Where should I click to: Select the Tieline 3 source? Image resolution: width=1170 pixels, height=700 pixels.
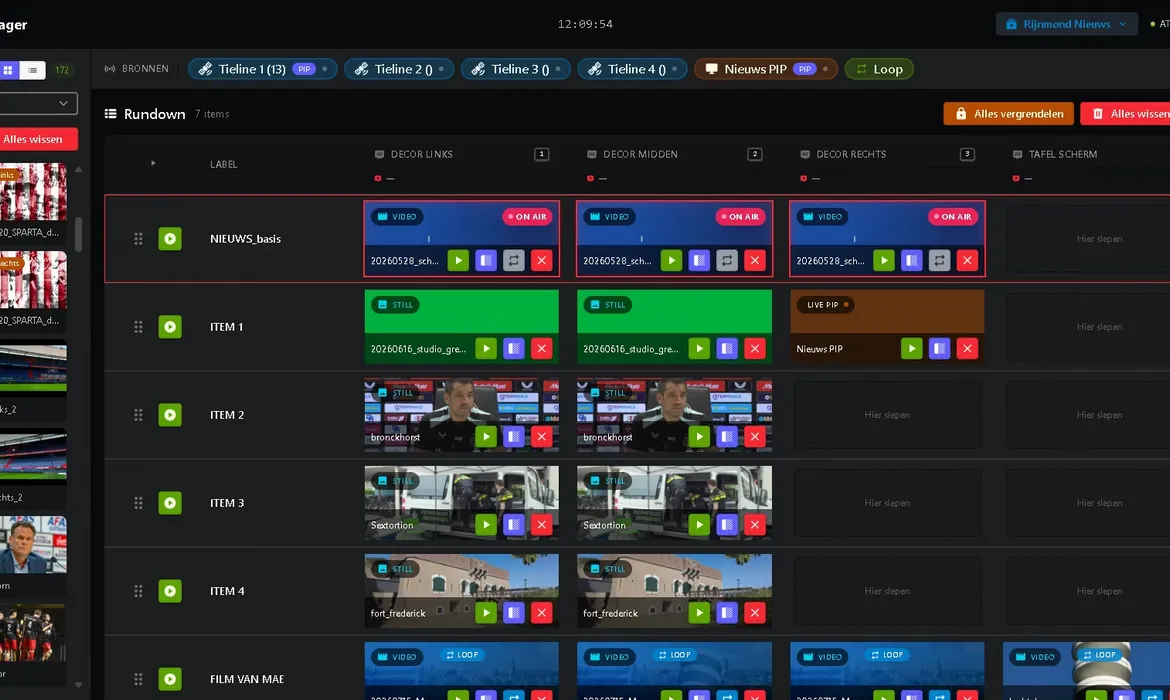coord(516,69)
